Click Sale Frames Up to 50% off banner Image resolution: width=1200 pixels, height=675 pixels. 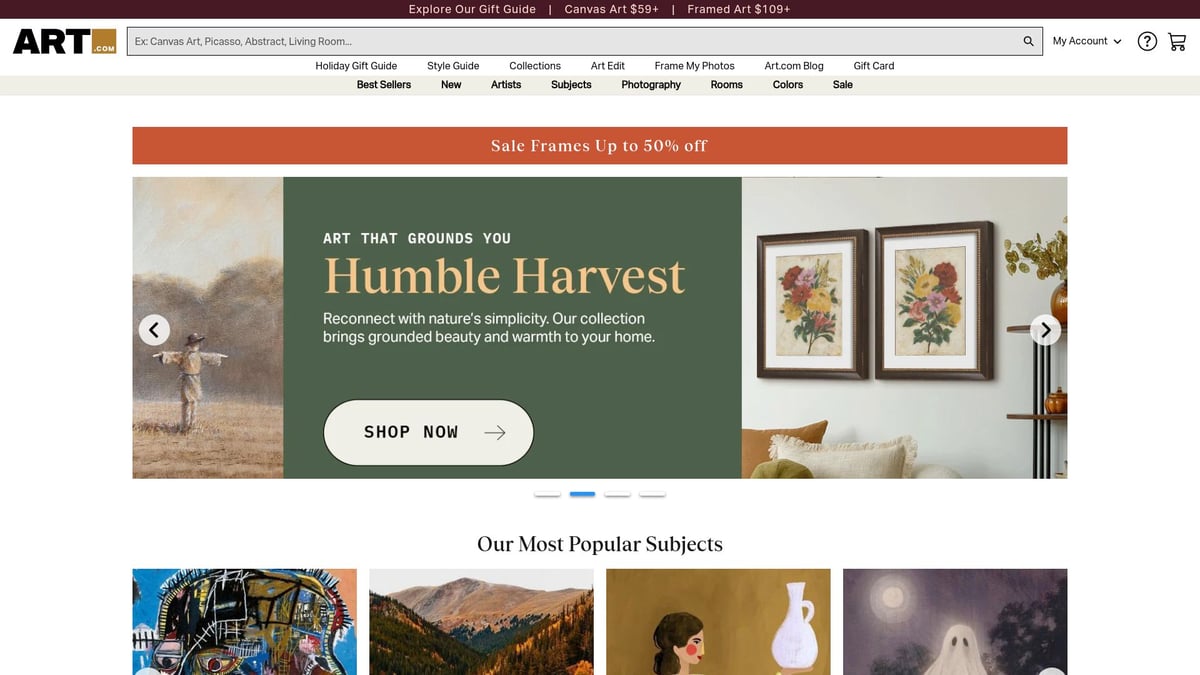(x=600, y=145)
